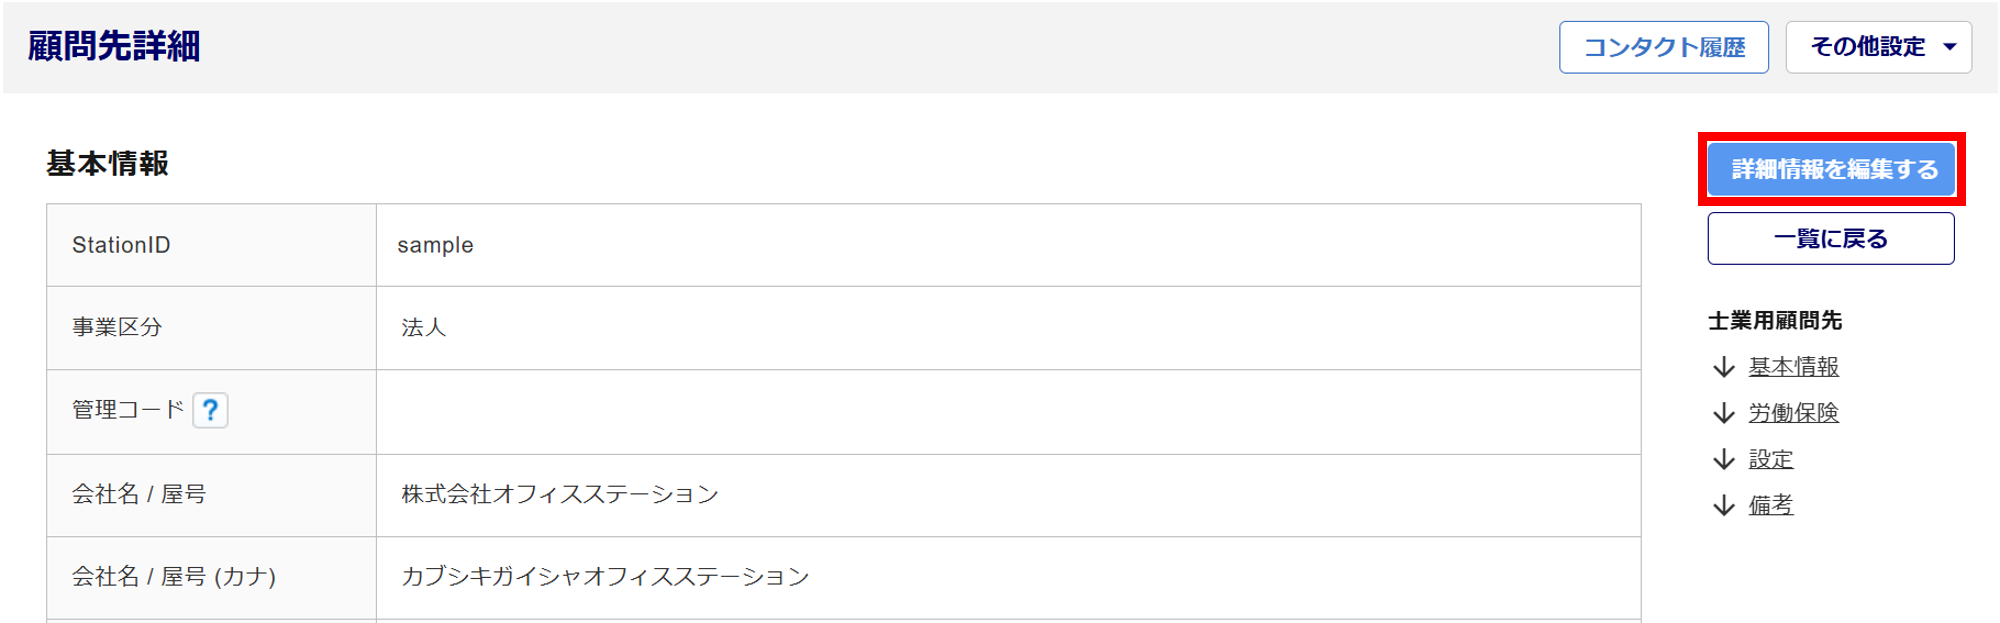Jump to the 労働保険 section link
The width and height of the screenshot is (2000, 623).
[x=1793, y=413]
